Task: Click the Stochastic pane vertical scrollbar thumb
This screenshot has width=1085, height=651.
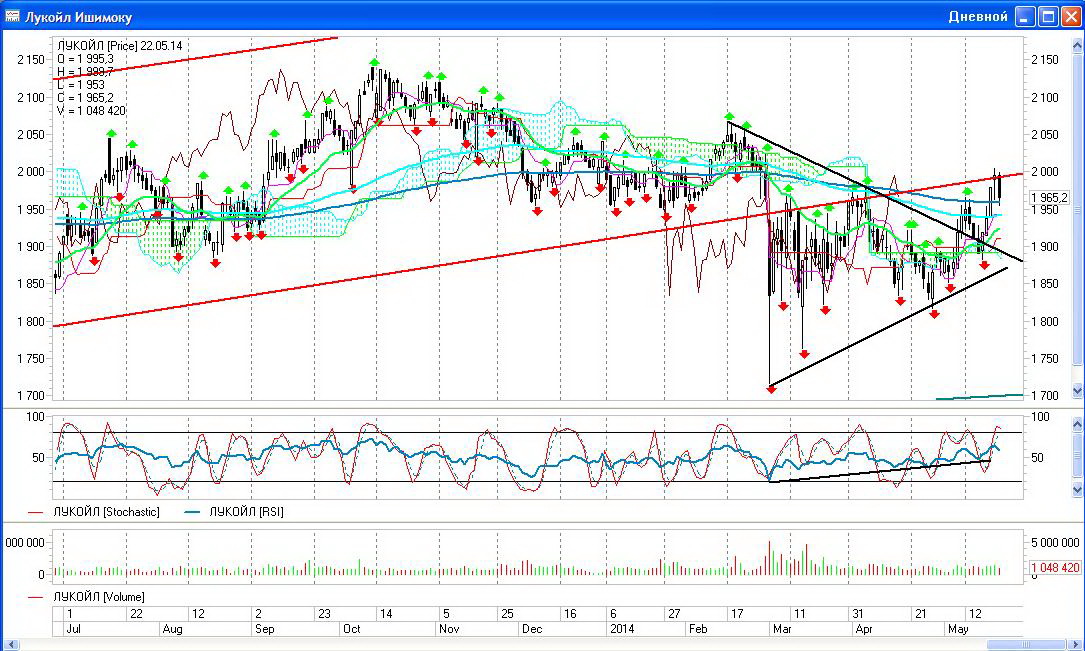Action: [1077, 456]
